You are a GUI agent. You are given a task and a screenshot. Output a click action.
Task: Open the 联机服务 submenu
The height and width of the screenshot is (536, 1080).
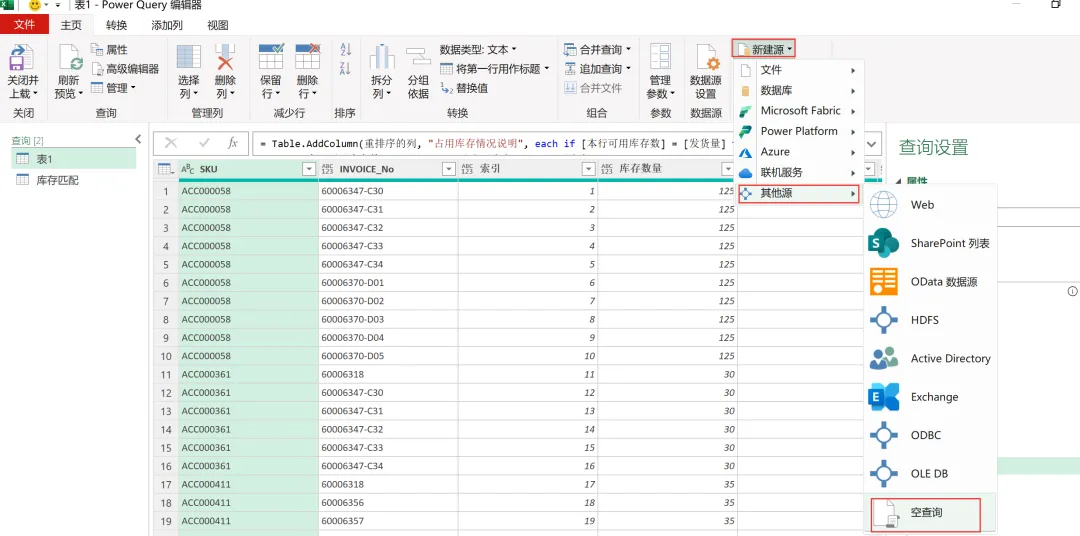pyautogui.click(x=798, y=173)
